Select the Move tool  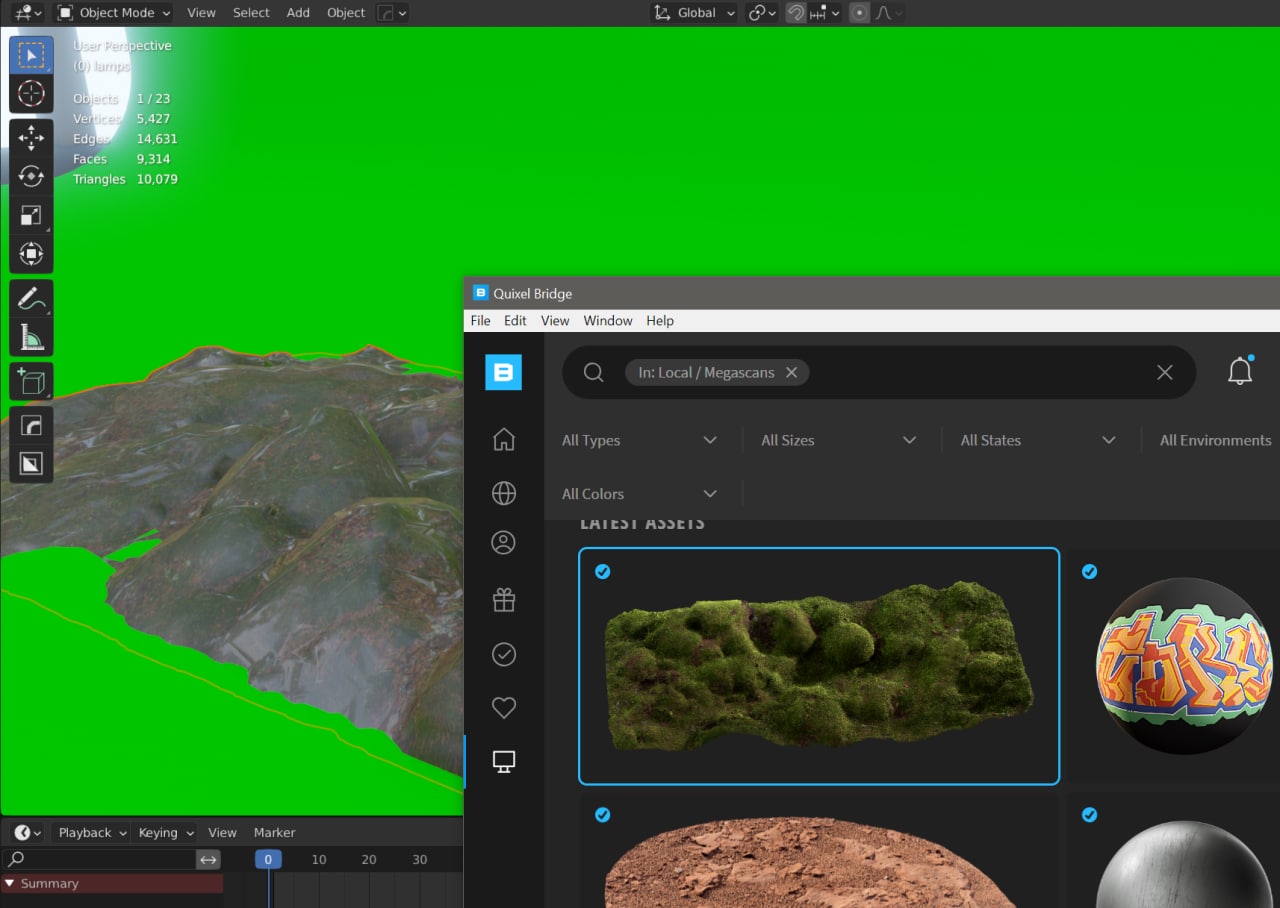tap(31, 138)
